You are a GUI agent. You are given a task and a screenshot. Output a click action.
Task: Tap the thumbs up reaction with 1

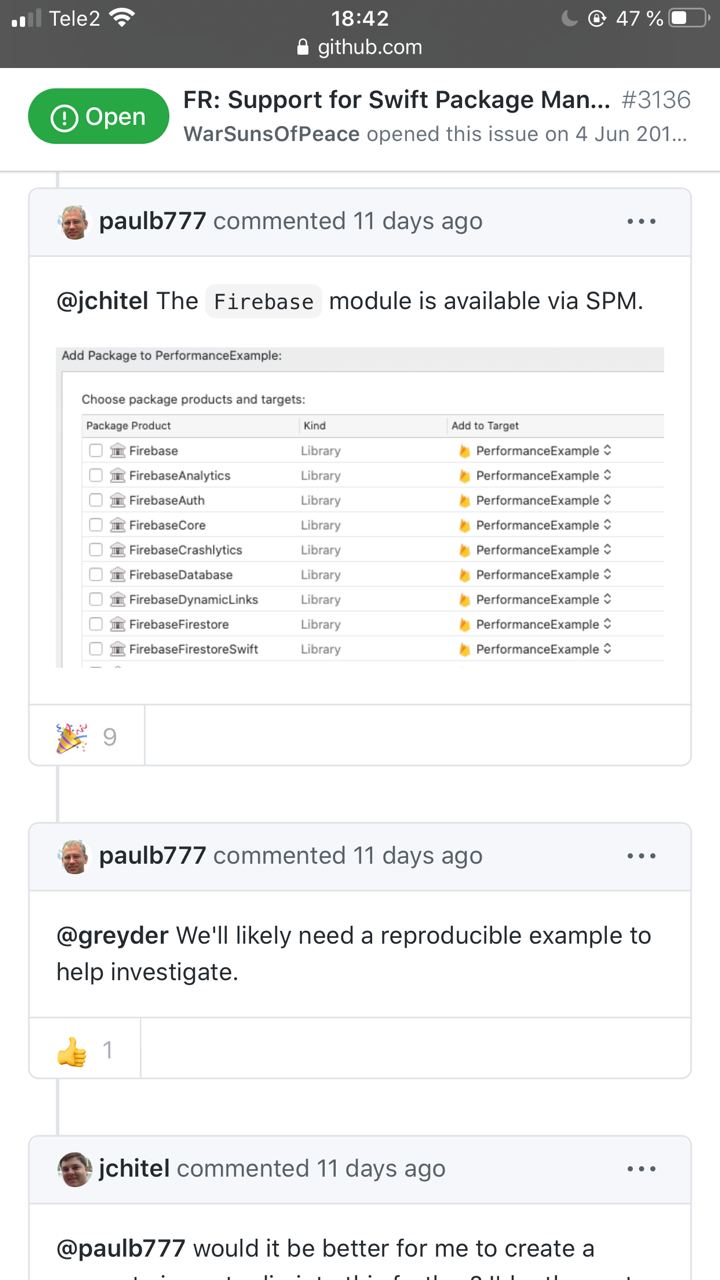[85, 1050]
